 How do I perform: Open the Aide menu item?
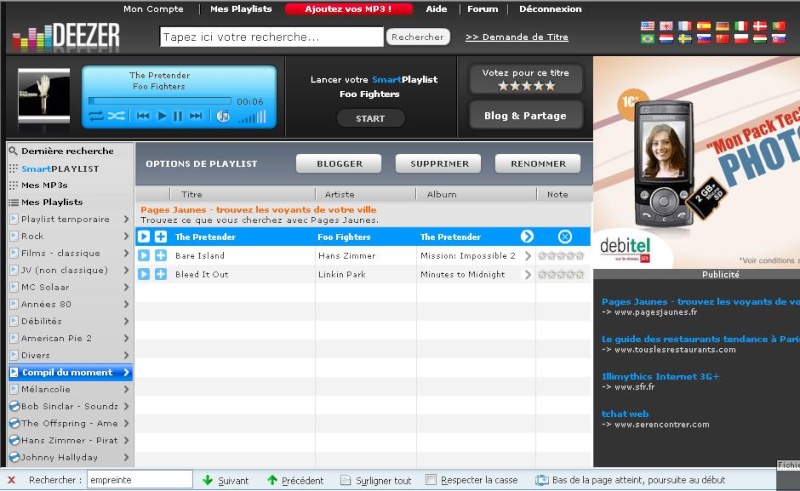click(x=436, y=9)
